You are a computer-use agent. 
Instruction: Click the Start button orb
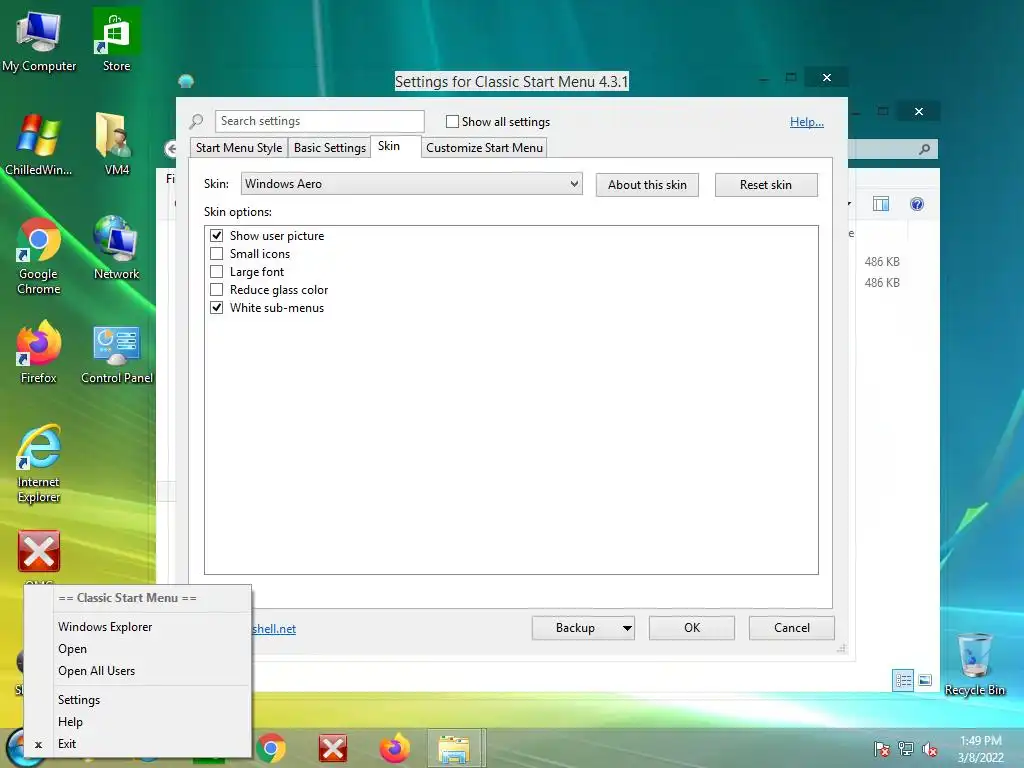(17, 749)
